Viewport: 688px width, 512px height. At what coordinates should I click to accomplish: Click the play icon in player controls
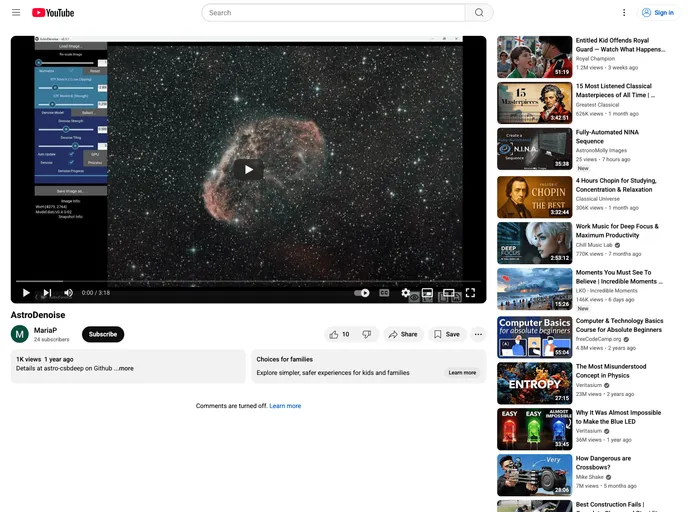pyautogui.click(x=26, y=293)
